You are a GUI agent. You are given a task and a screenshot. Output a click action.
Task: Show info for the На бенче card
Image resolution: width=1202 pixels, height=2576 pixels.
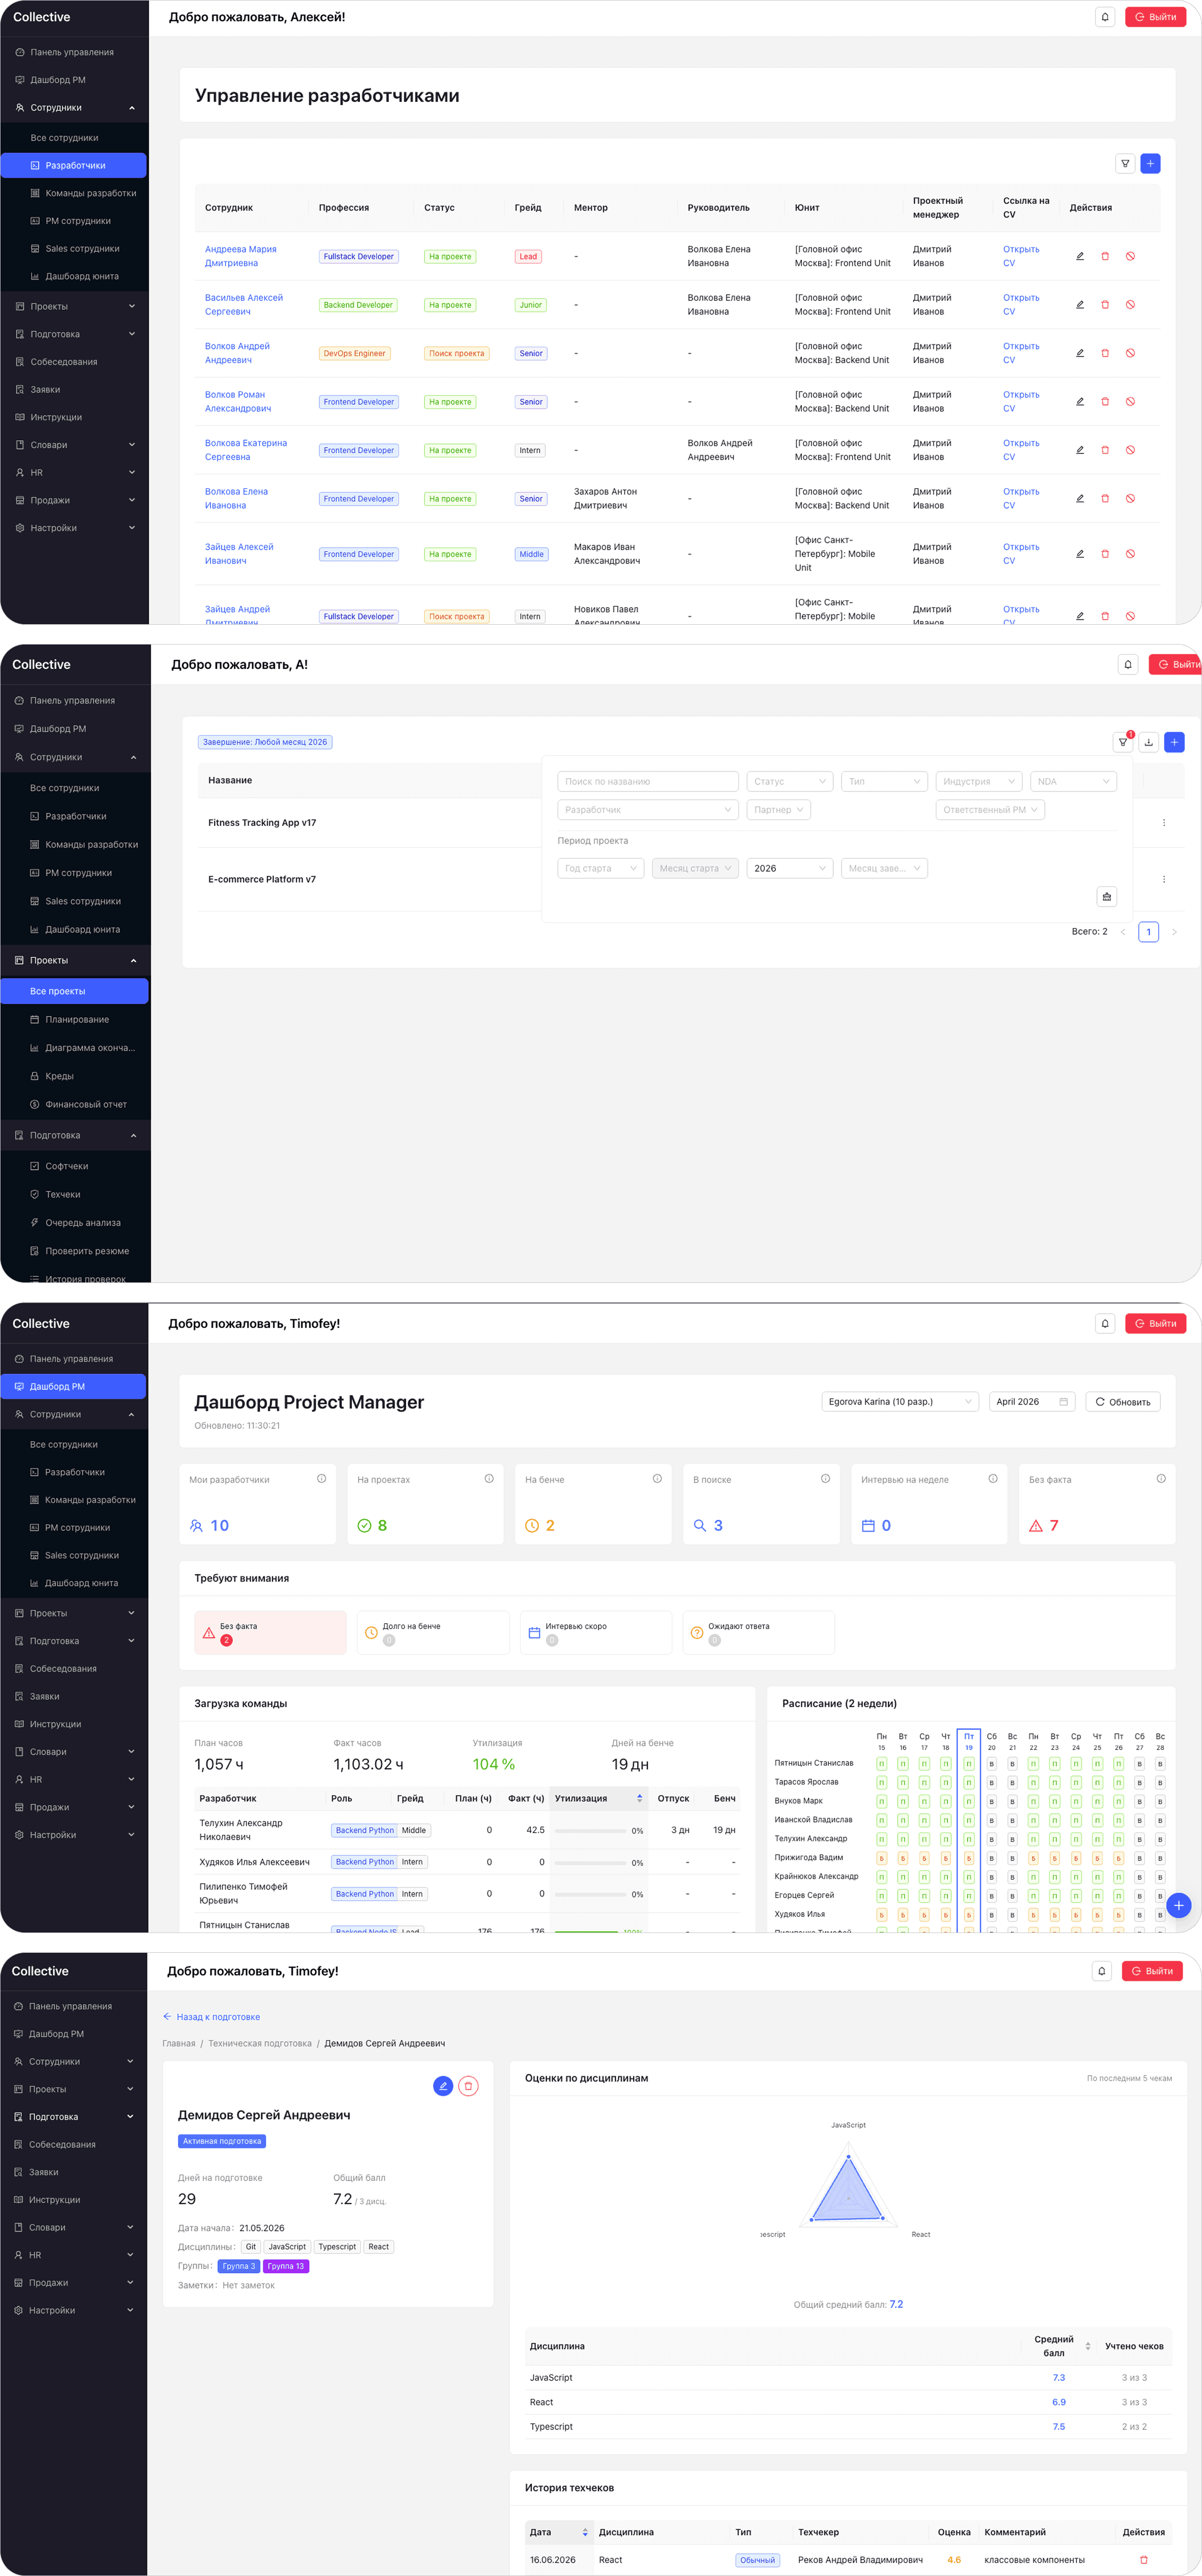tap(657, 1479)
